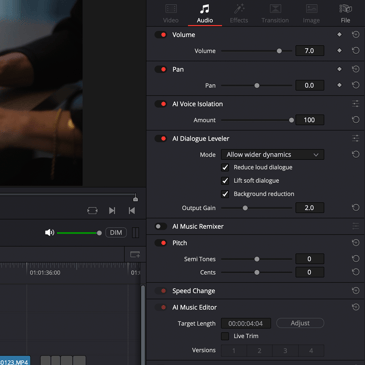
Task: Jump to previous clip icon
Action: coord(132,211)
